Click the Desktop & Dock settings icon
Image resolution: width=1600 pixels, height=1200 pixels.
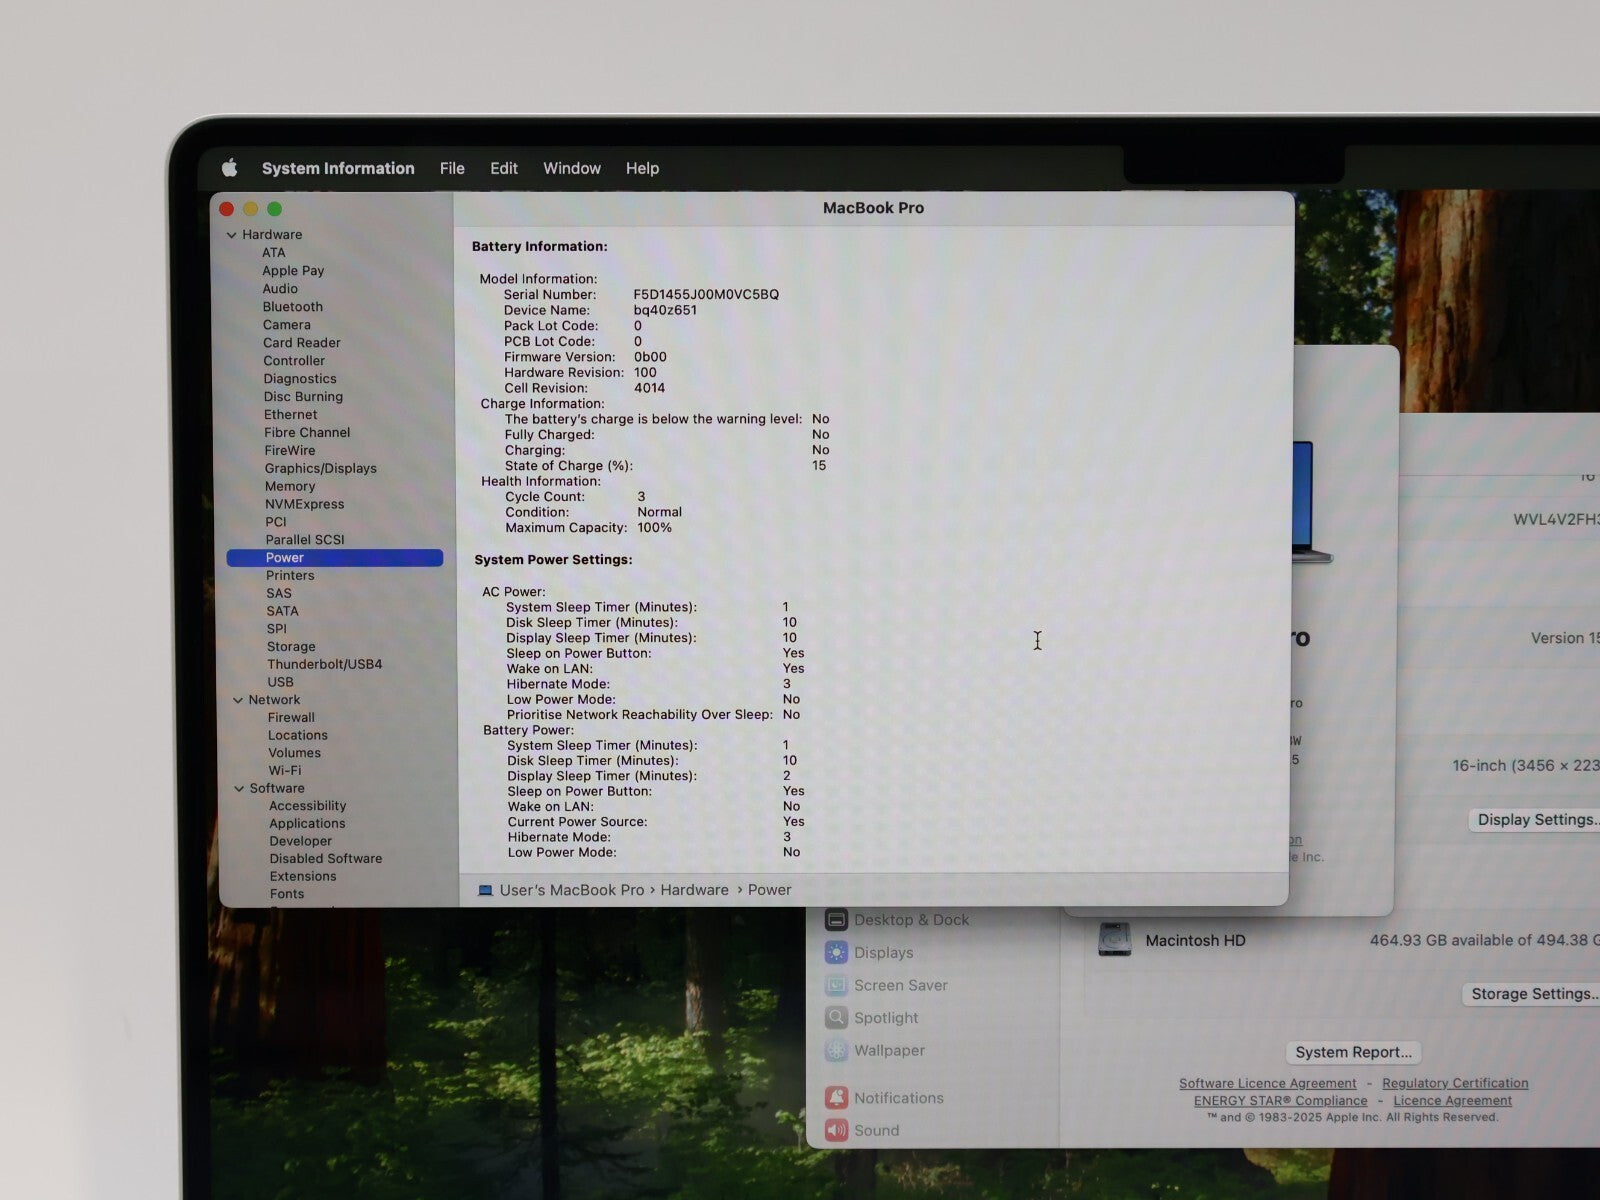tap(837, 920)
